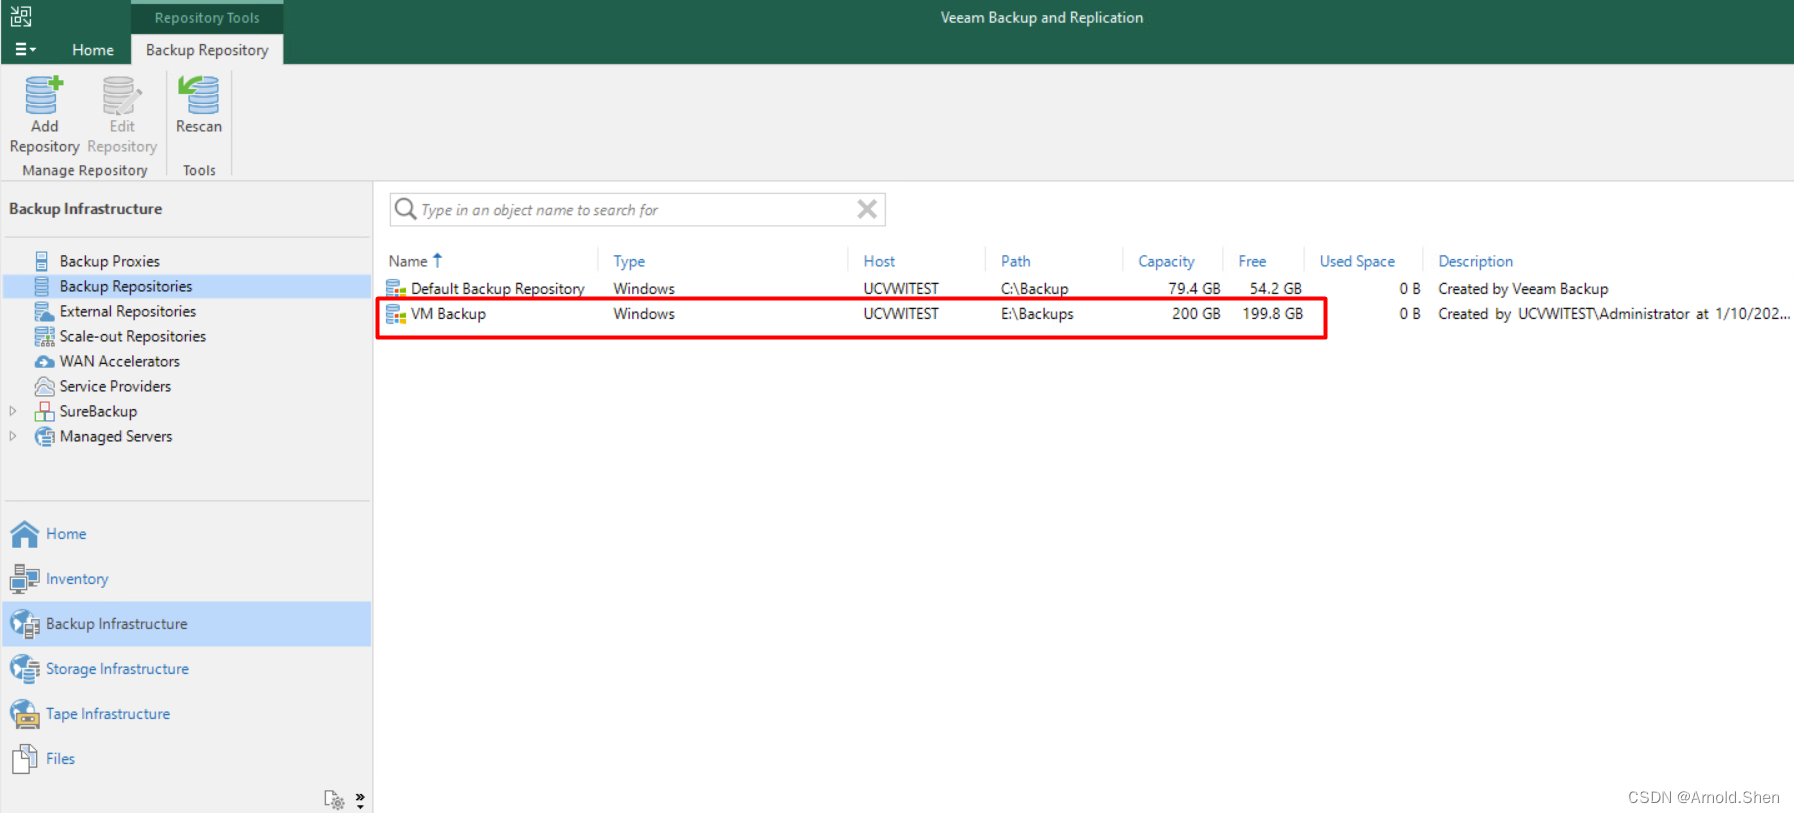The image size is (1794, 813).
Task: Click the 54.2 GB free value
Action: click(x=1276, y=289)
